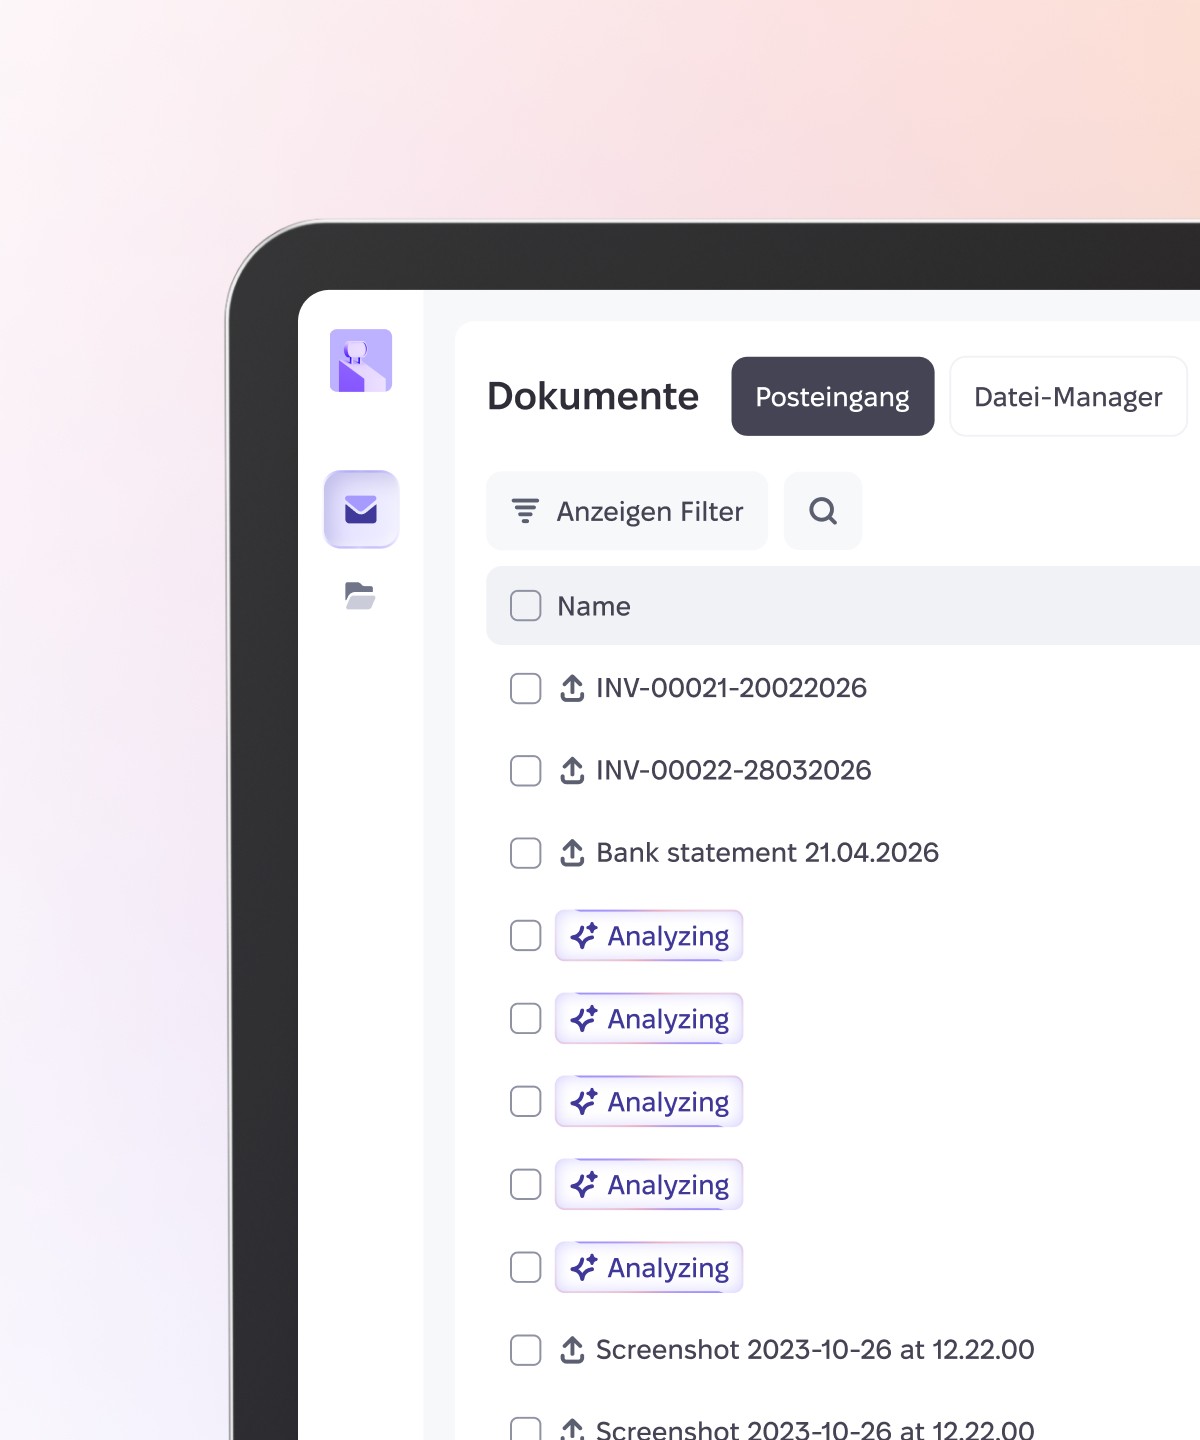Switch to the Datei-Manager tab
1200x1440 pixels.
point(1068,396)
